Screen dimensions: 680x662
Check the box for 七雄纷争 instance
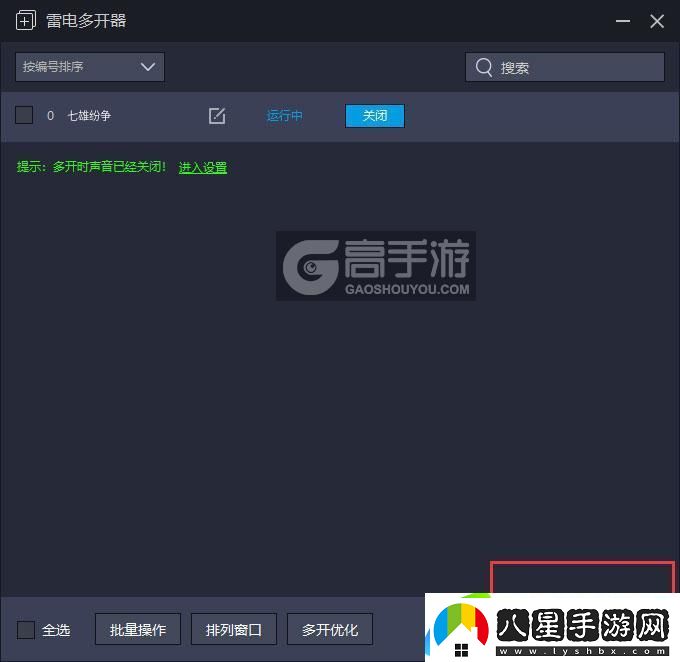(x=24, y=115)
